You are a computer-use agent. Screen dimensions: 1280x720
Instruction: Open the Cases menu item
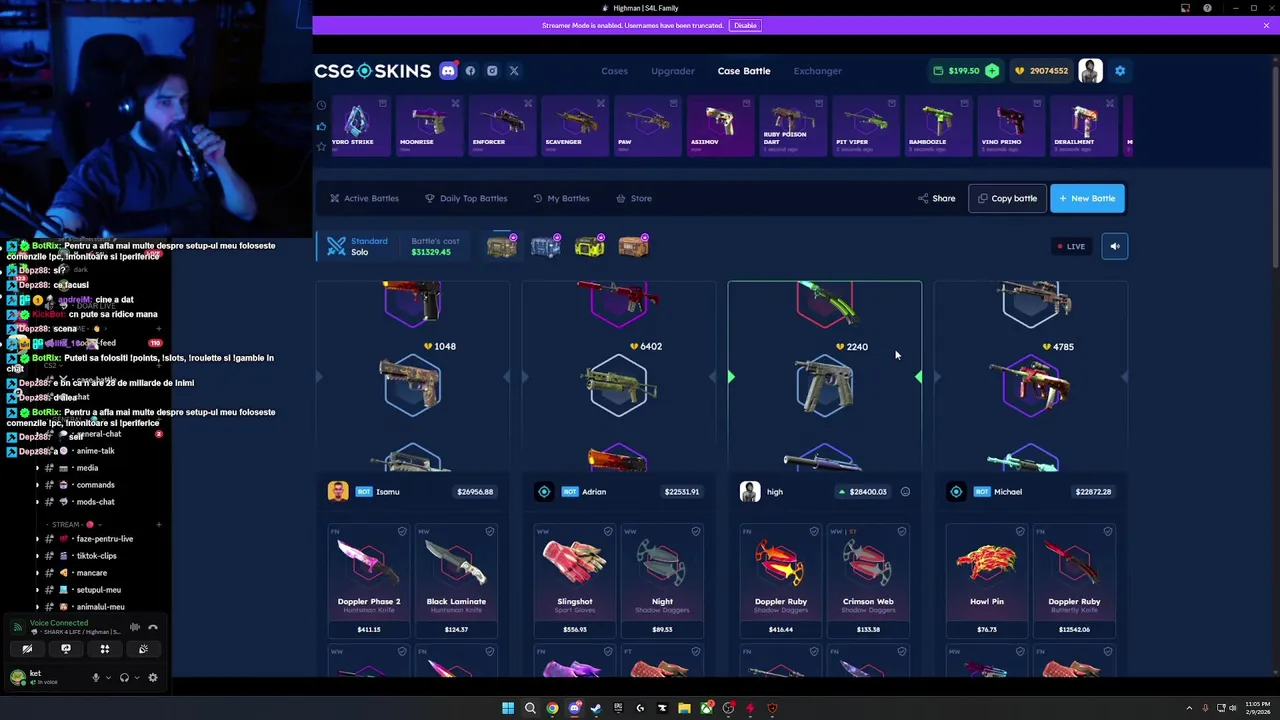[x=614, y=71]
